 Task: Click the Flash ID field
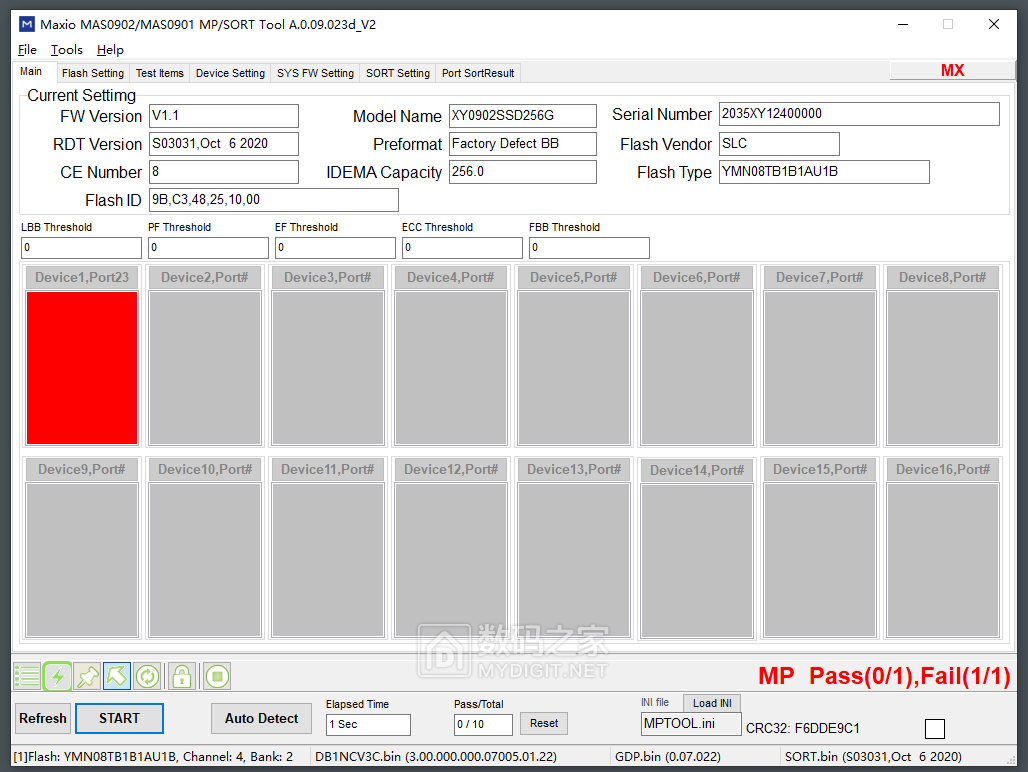click(273, 200)
